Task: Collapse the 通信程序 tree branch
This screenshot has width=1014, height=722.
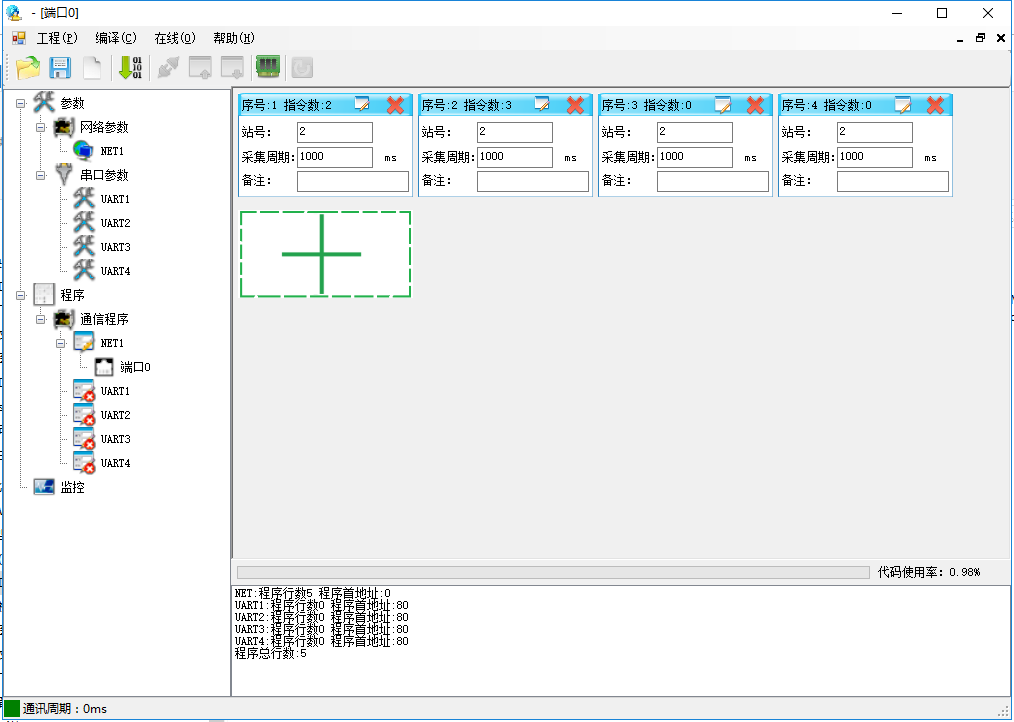Action: click(41, 319)
